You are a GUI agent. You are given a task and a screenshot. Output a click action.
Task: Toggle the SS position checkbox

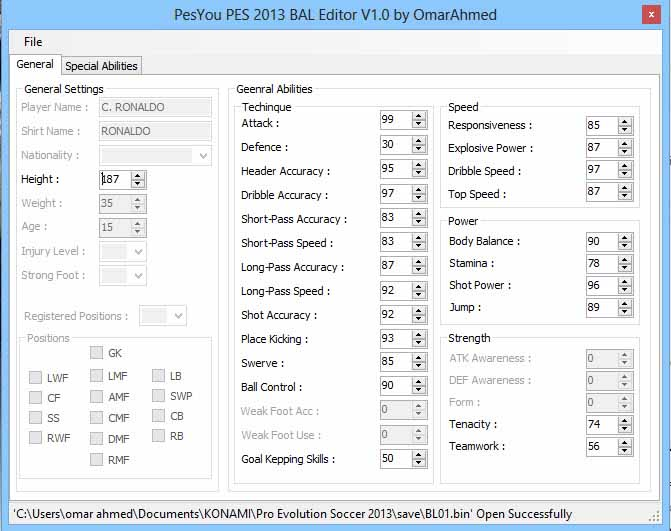coord(36,417)
